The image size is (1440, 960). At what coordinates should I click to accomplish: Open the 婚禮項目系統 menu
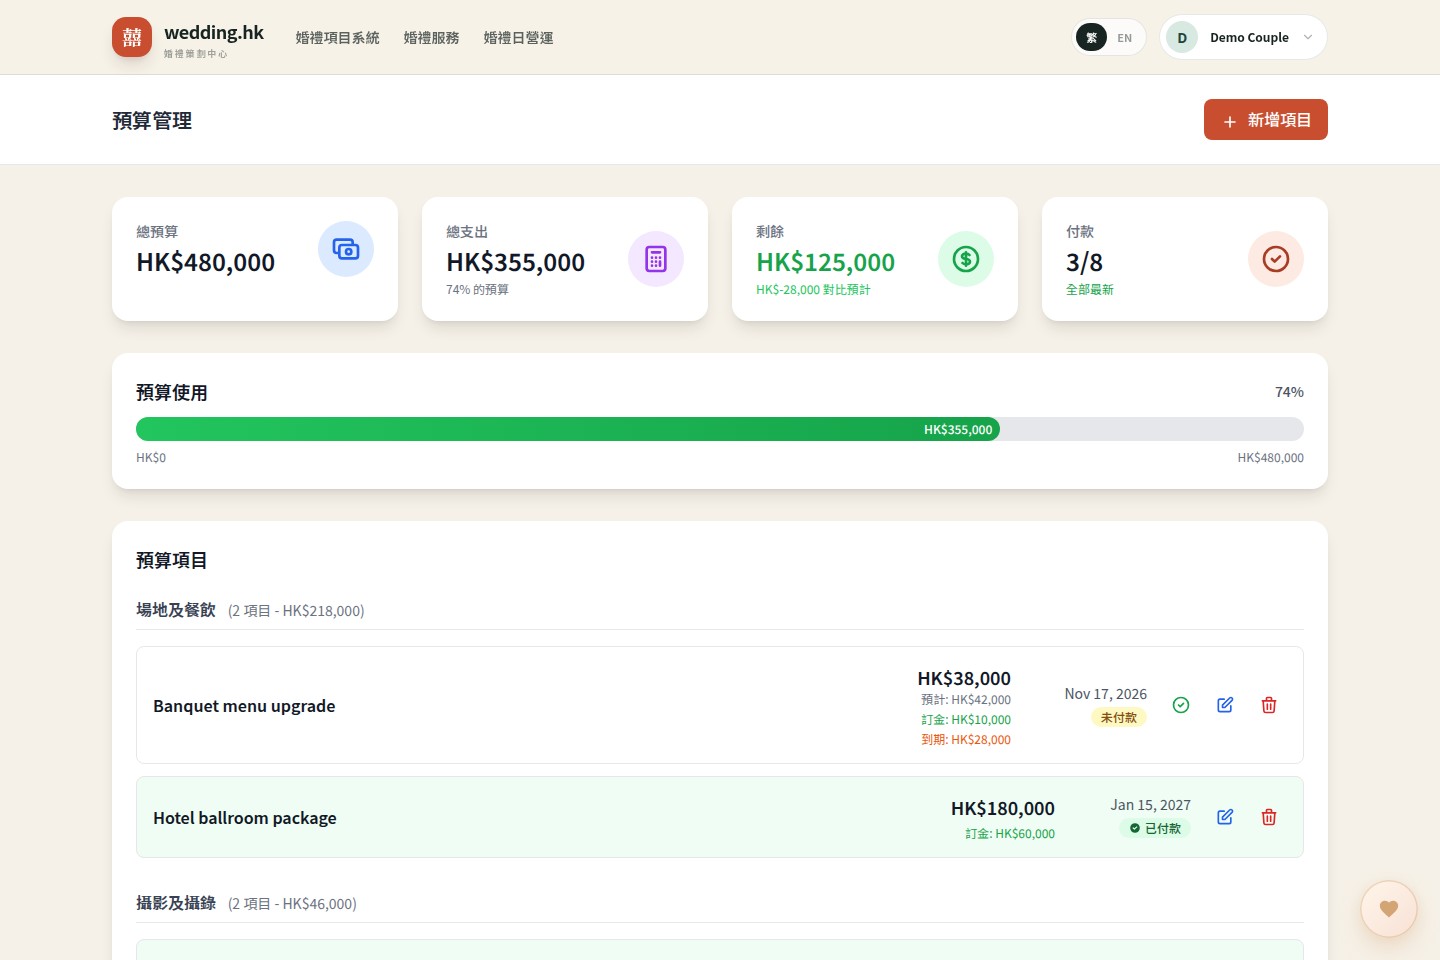[338, 38]
